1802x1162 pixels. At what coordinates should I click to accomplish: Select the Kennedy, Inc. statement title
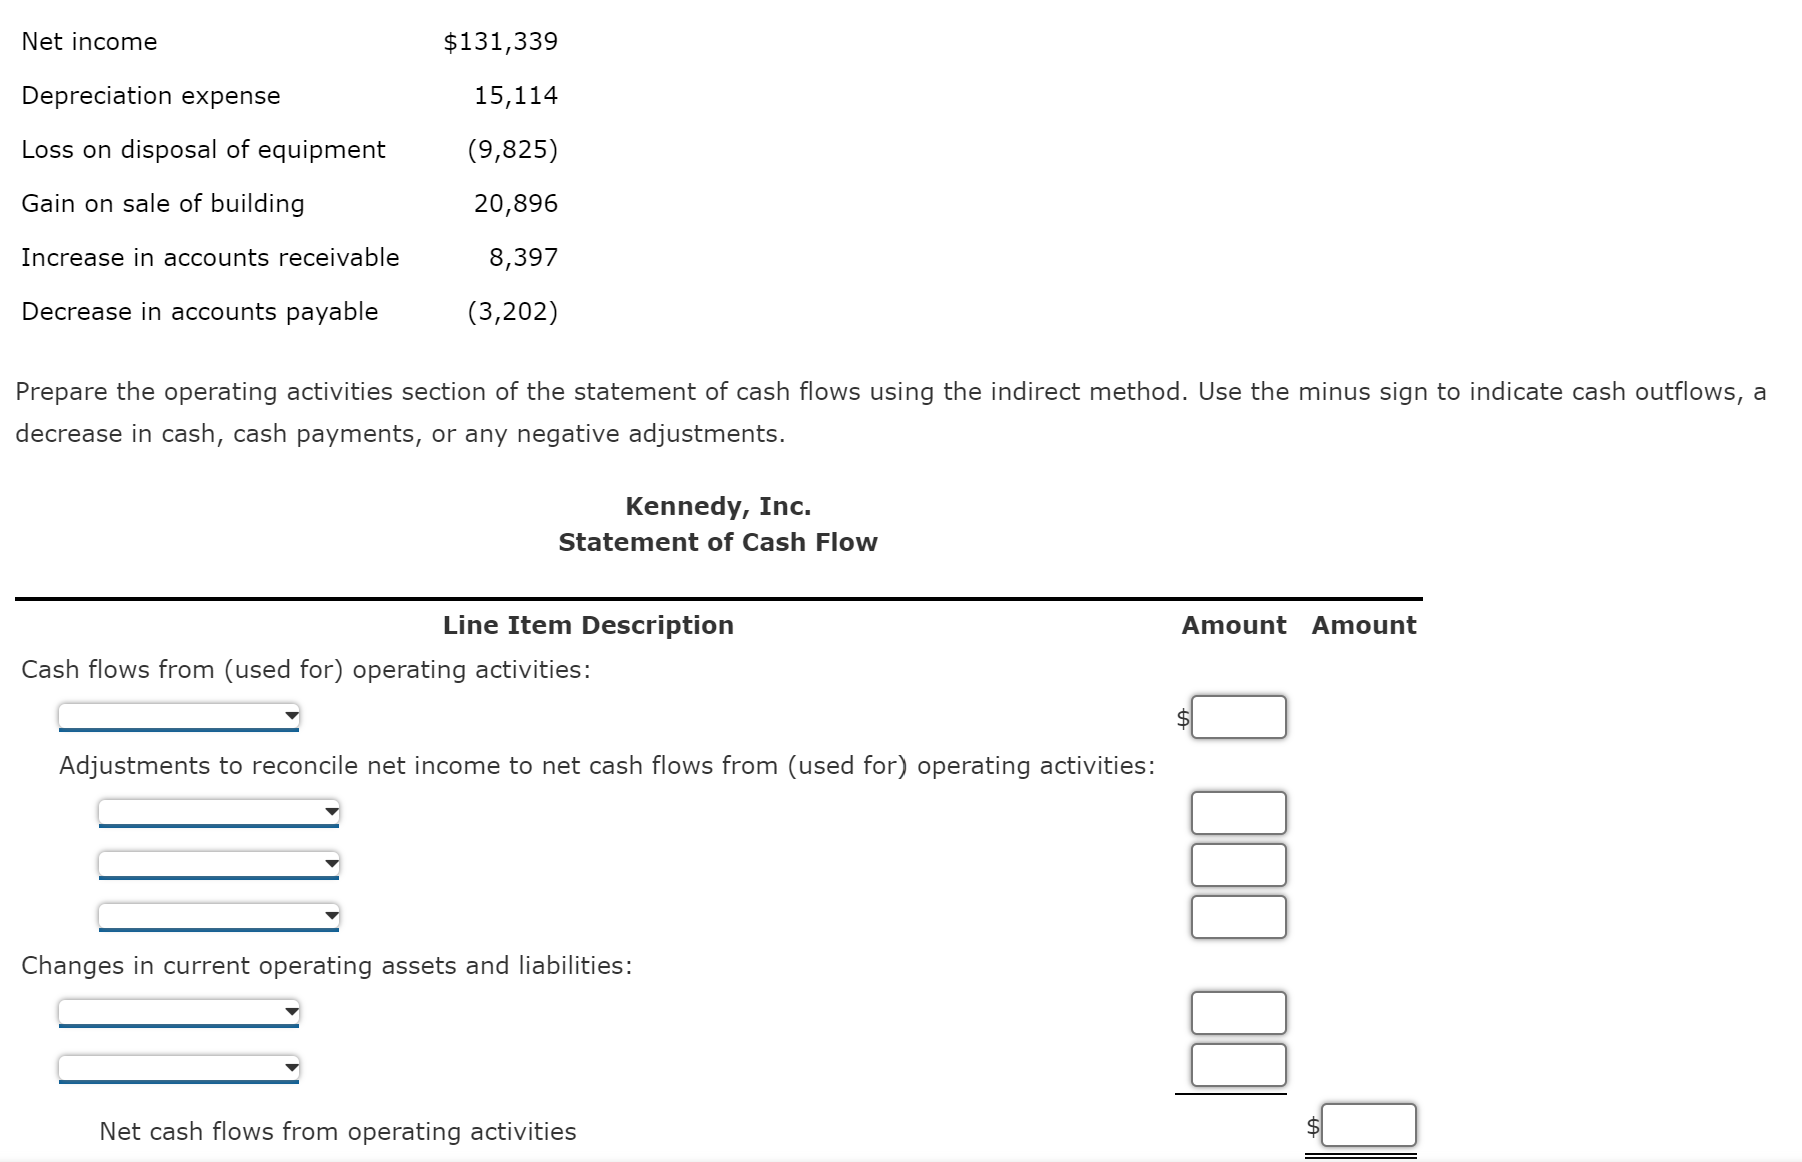(718, 506)
